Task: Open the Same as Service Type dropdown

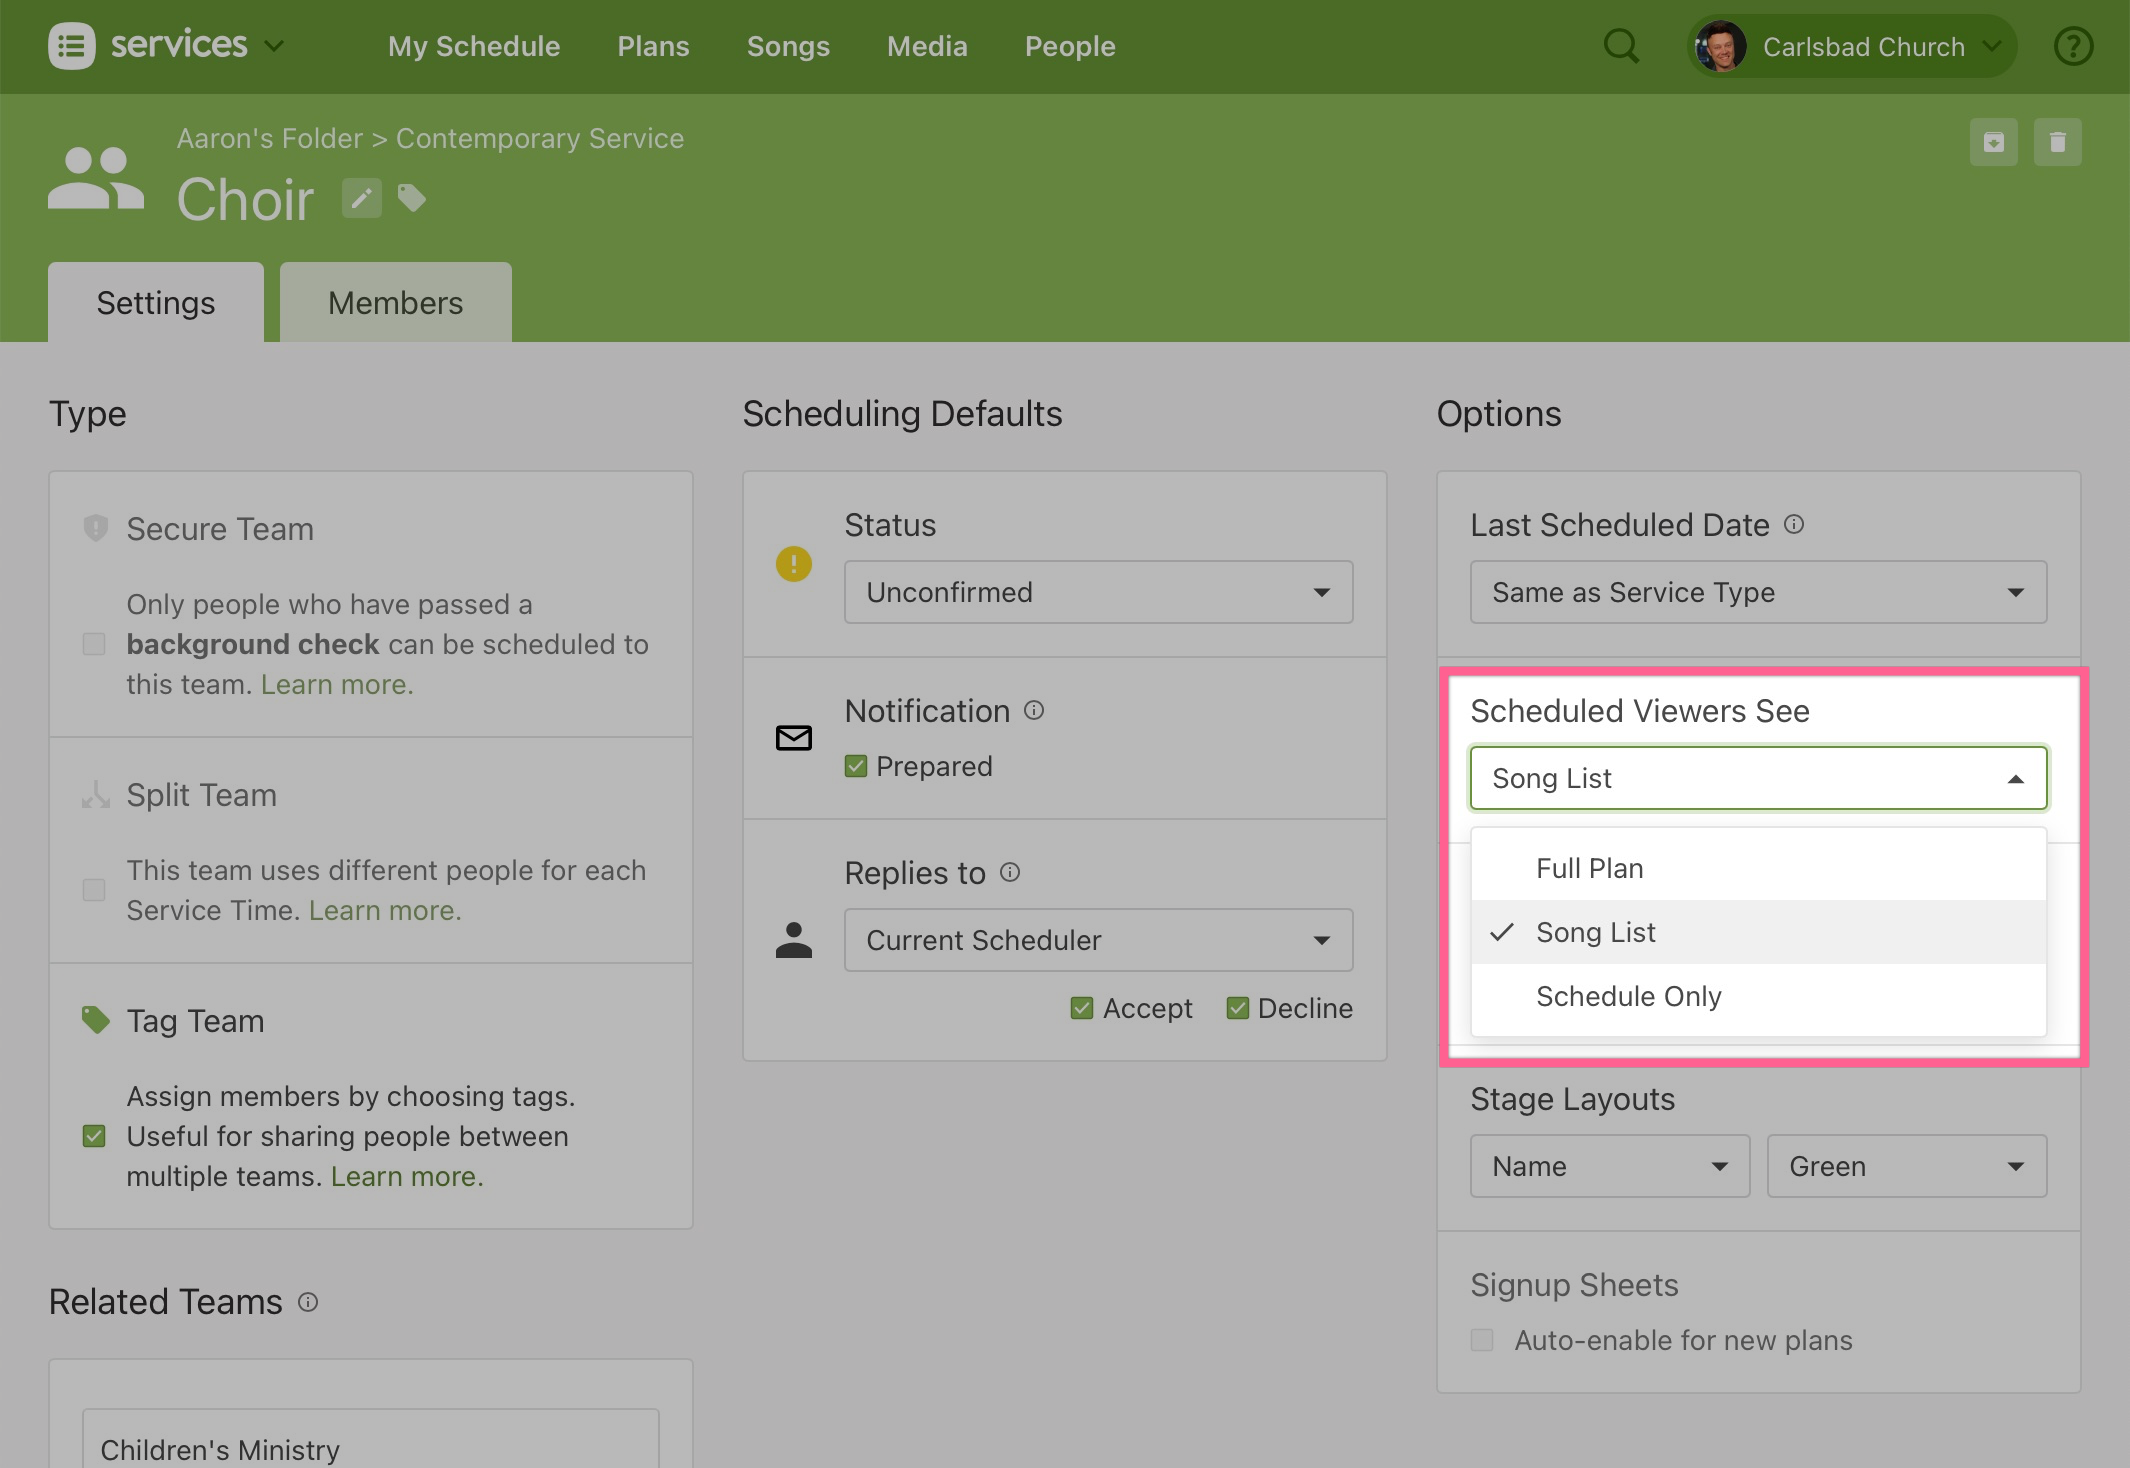Action: 1758,592
